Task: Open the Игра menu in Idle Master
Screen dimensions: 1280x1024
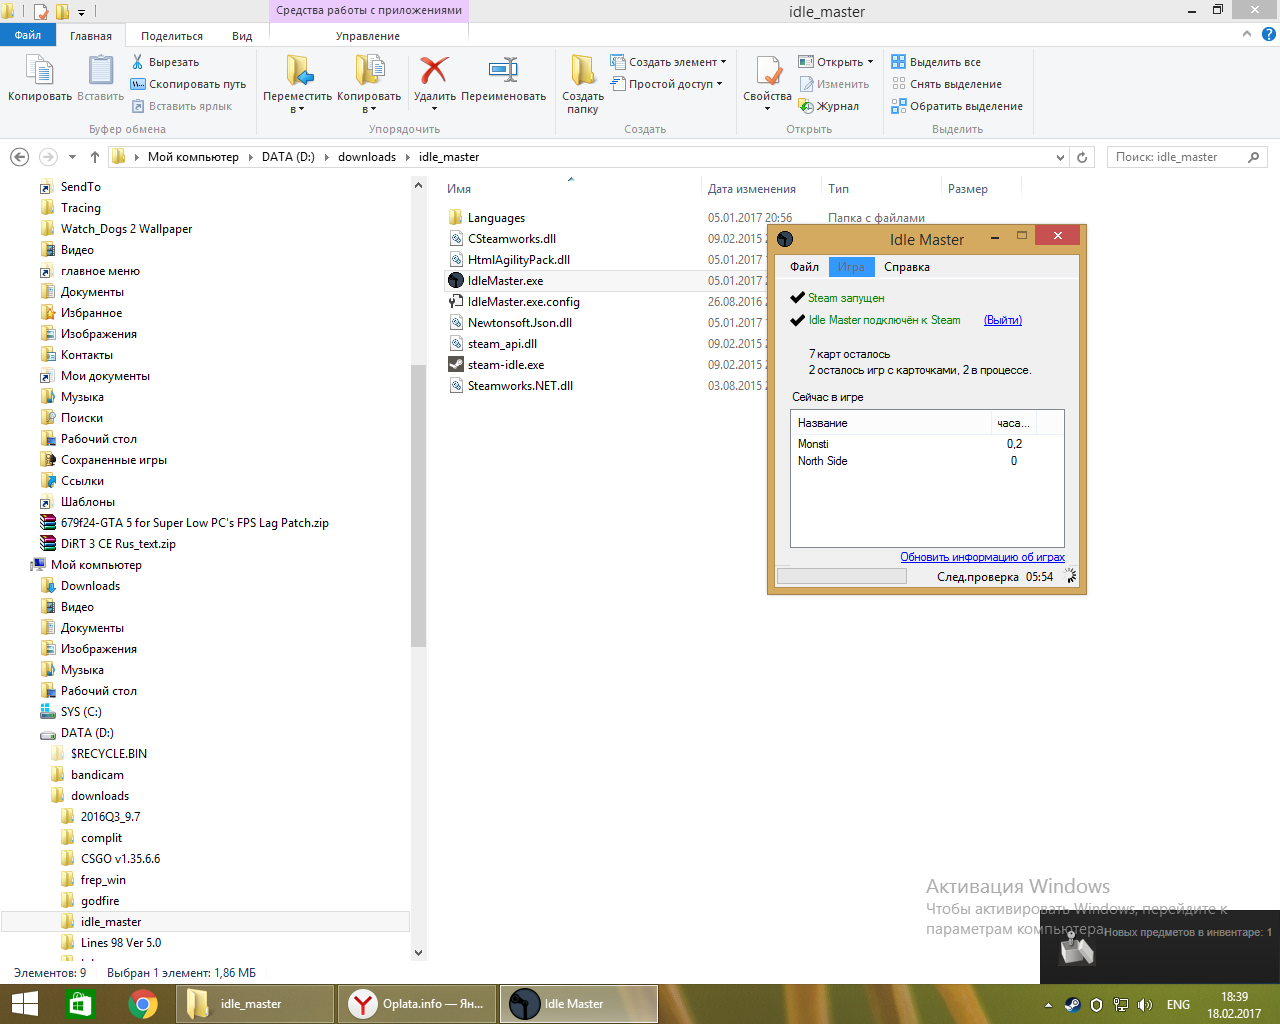Action: (x=851, y=267)
